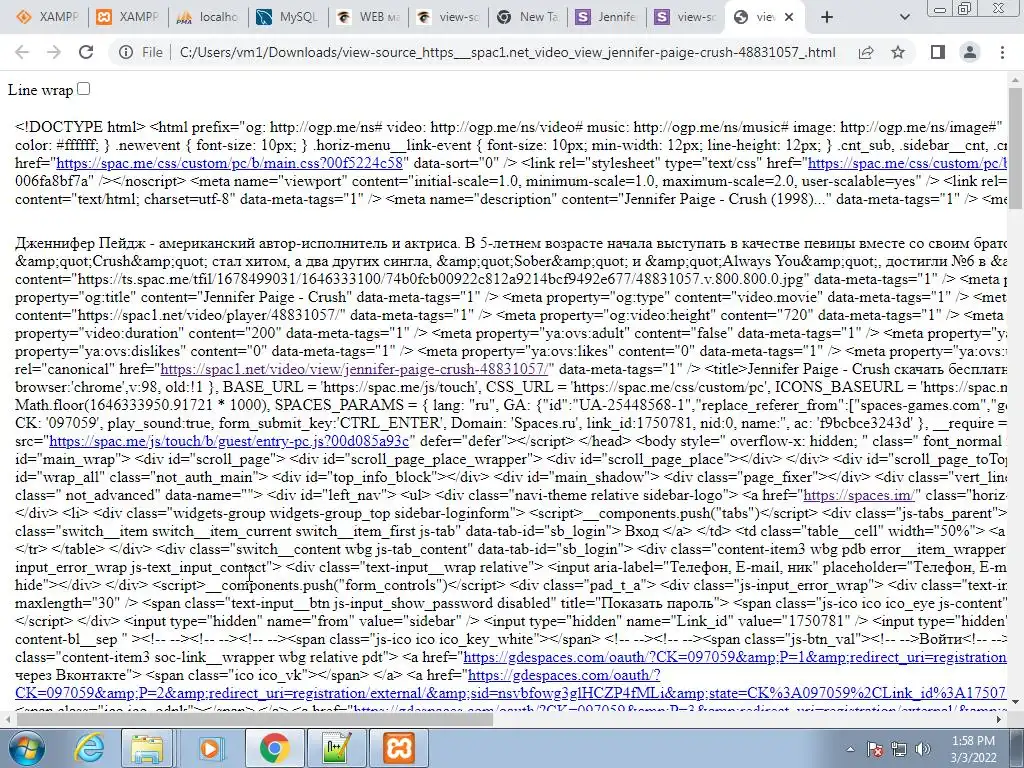The height and width of the screenshot is (768, 1024).
Task: Open the clock showing 1:58 PM
Action: coord(973,749)
